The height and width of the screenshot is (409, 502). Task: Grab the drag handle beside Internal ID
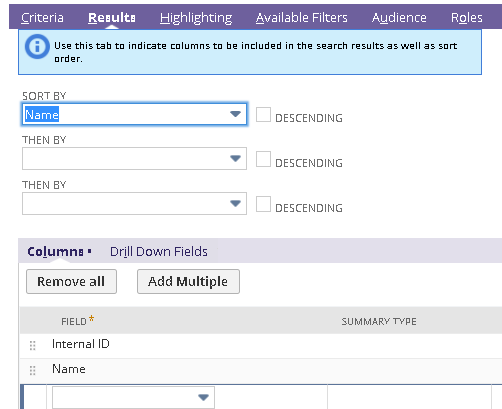click(33, 345)
